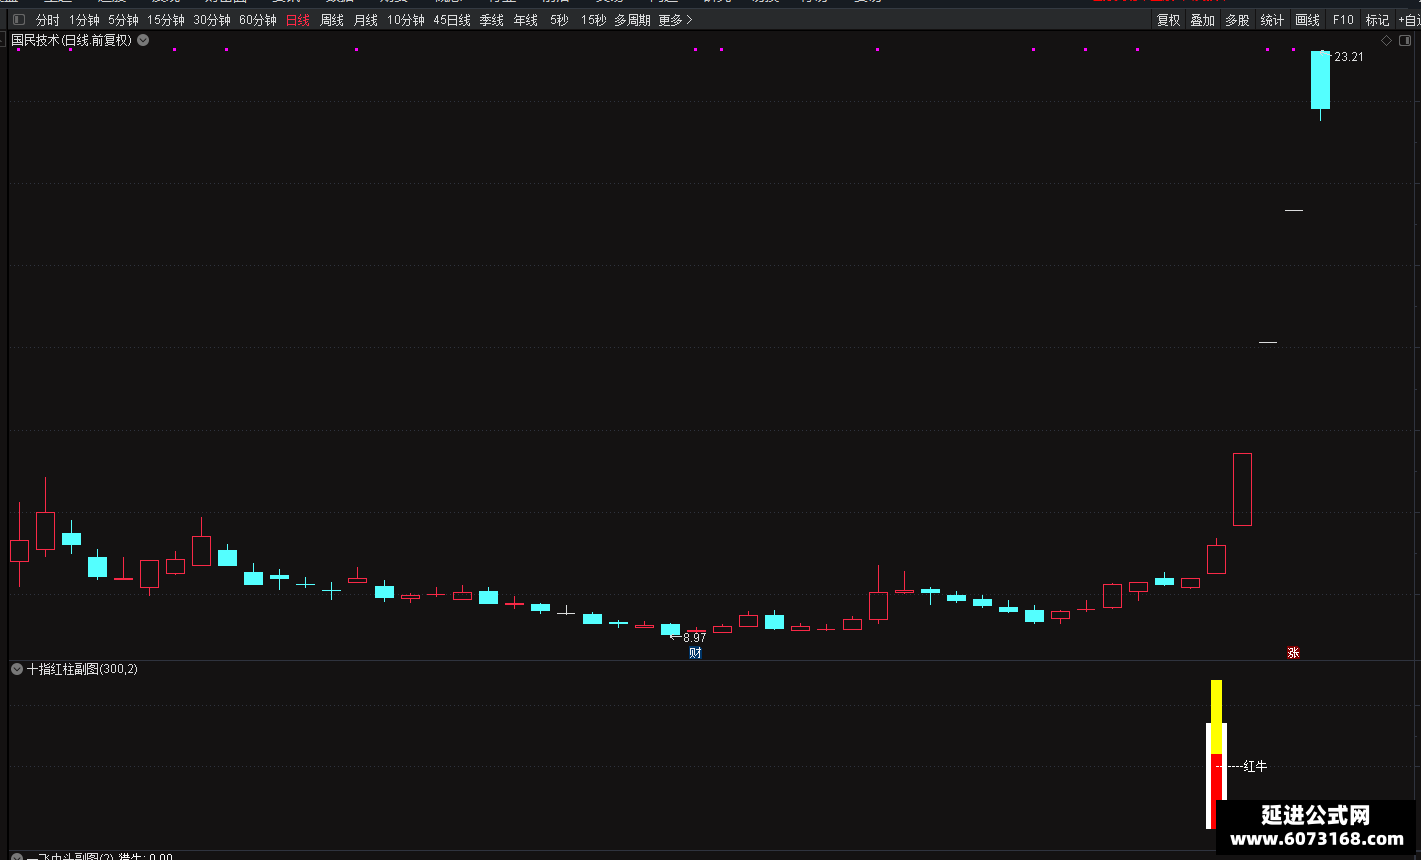Click the left panel toggle icon beside 分时

coord(18,20)
